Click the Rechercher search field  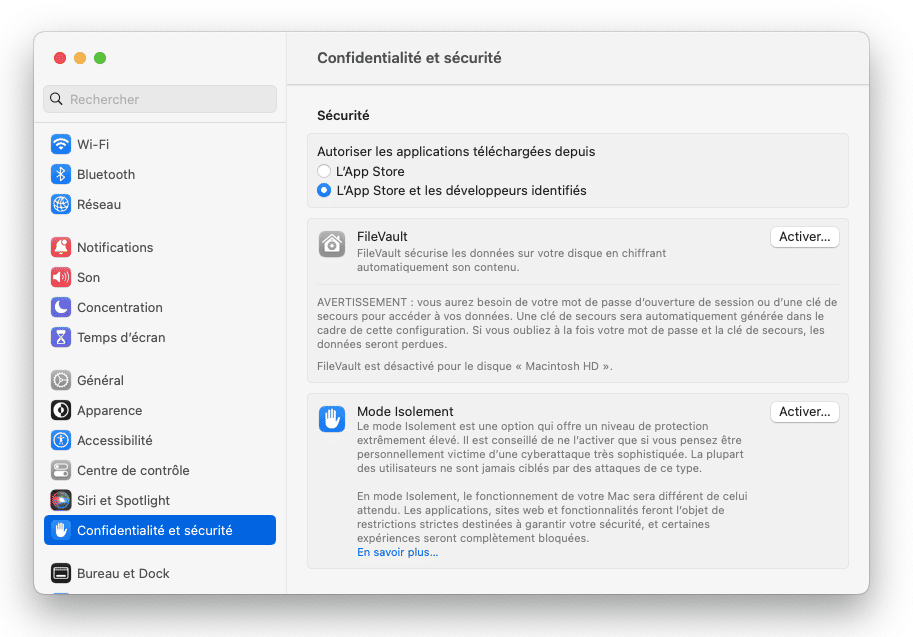point(160,99)
